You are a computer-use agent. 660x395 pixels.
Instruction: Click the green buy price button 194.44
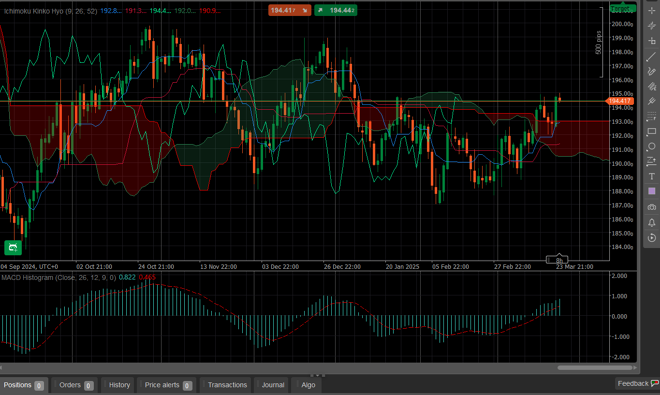(x=335, y=10)
